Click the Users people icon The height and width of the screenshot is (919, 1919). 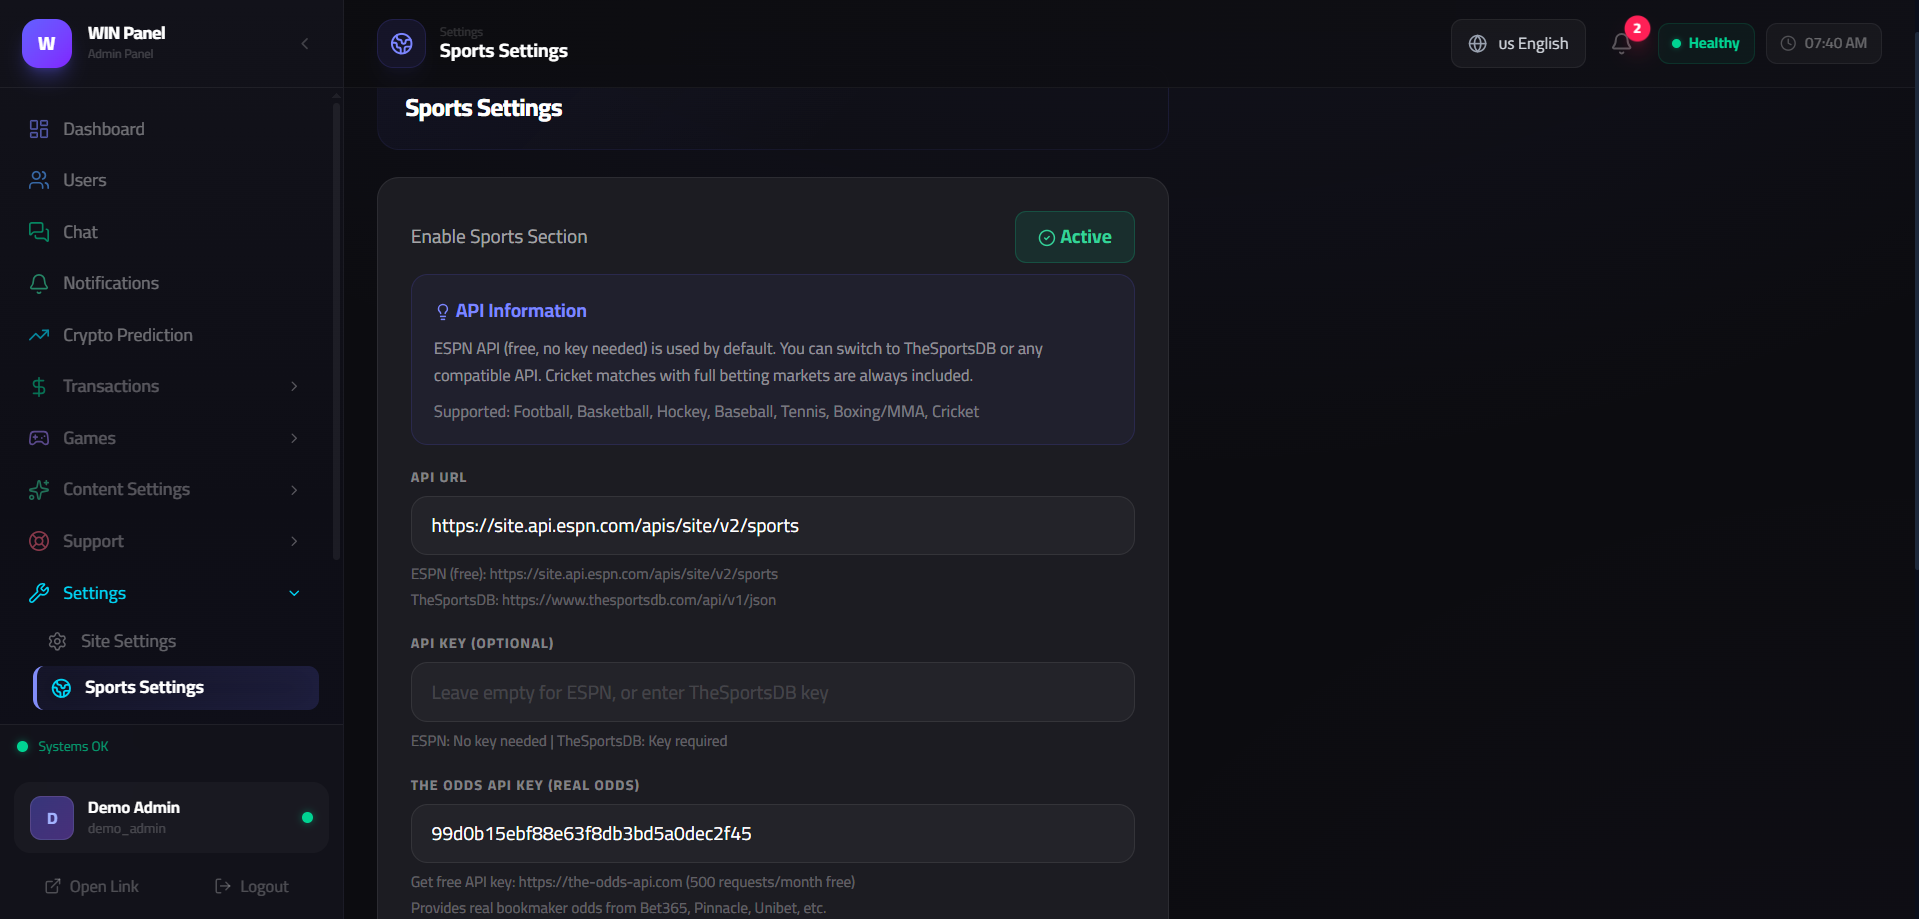pos(39,180)
